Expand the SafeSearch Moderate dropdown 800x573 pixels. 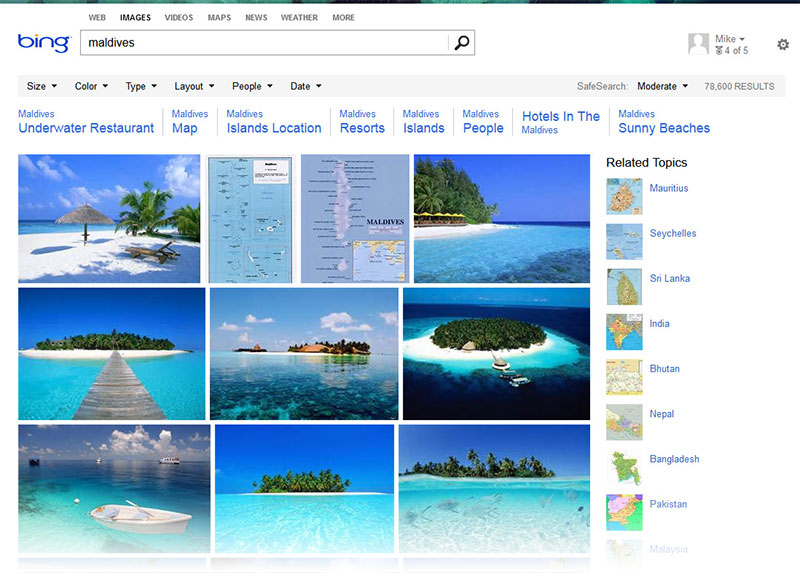click(662, 87)
